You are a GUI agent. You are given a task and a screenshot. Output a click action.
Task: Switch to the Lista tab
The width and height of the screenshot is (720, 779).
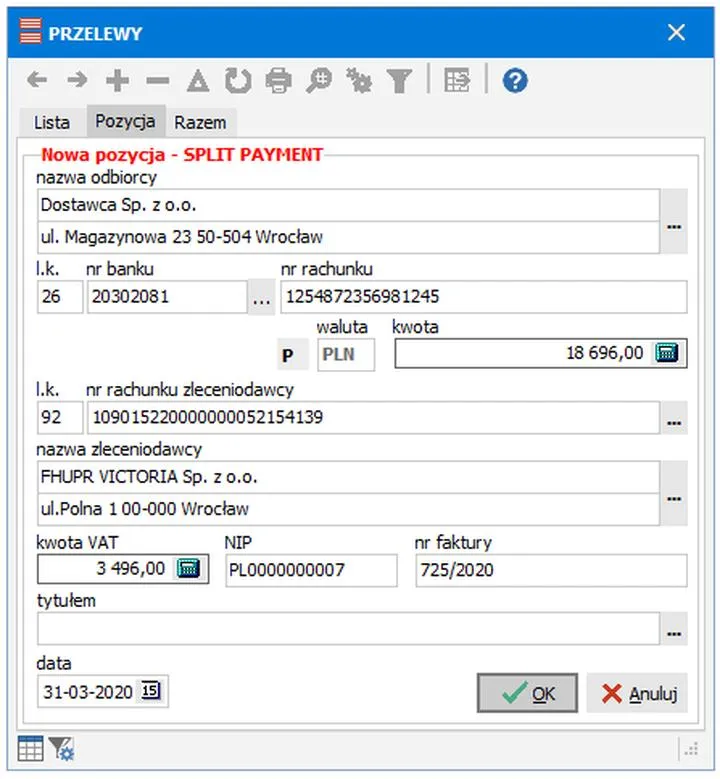52,123
